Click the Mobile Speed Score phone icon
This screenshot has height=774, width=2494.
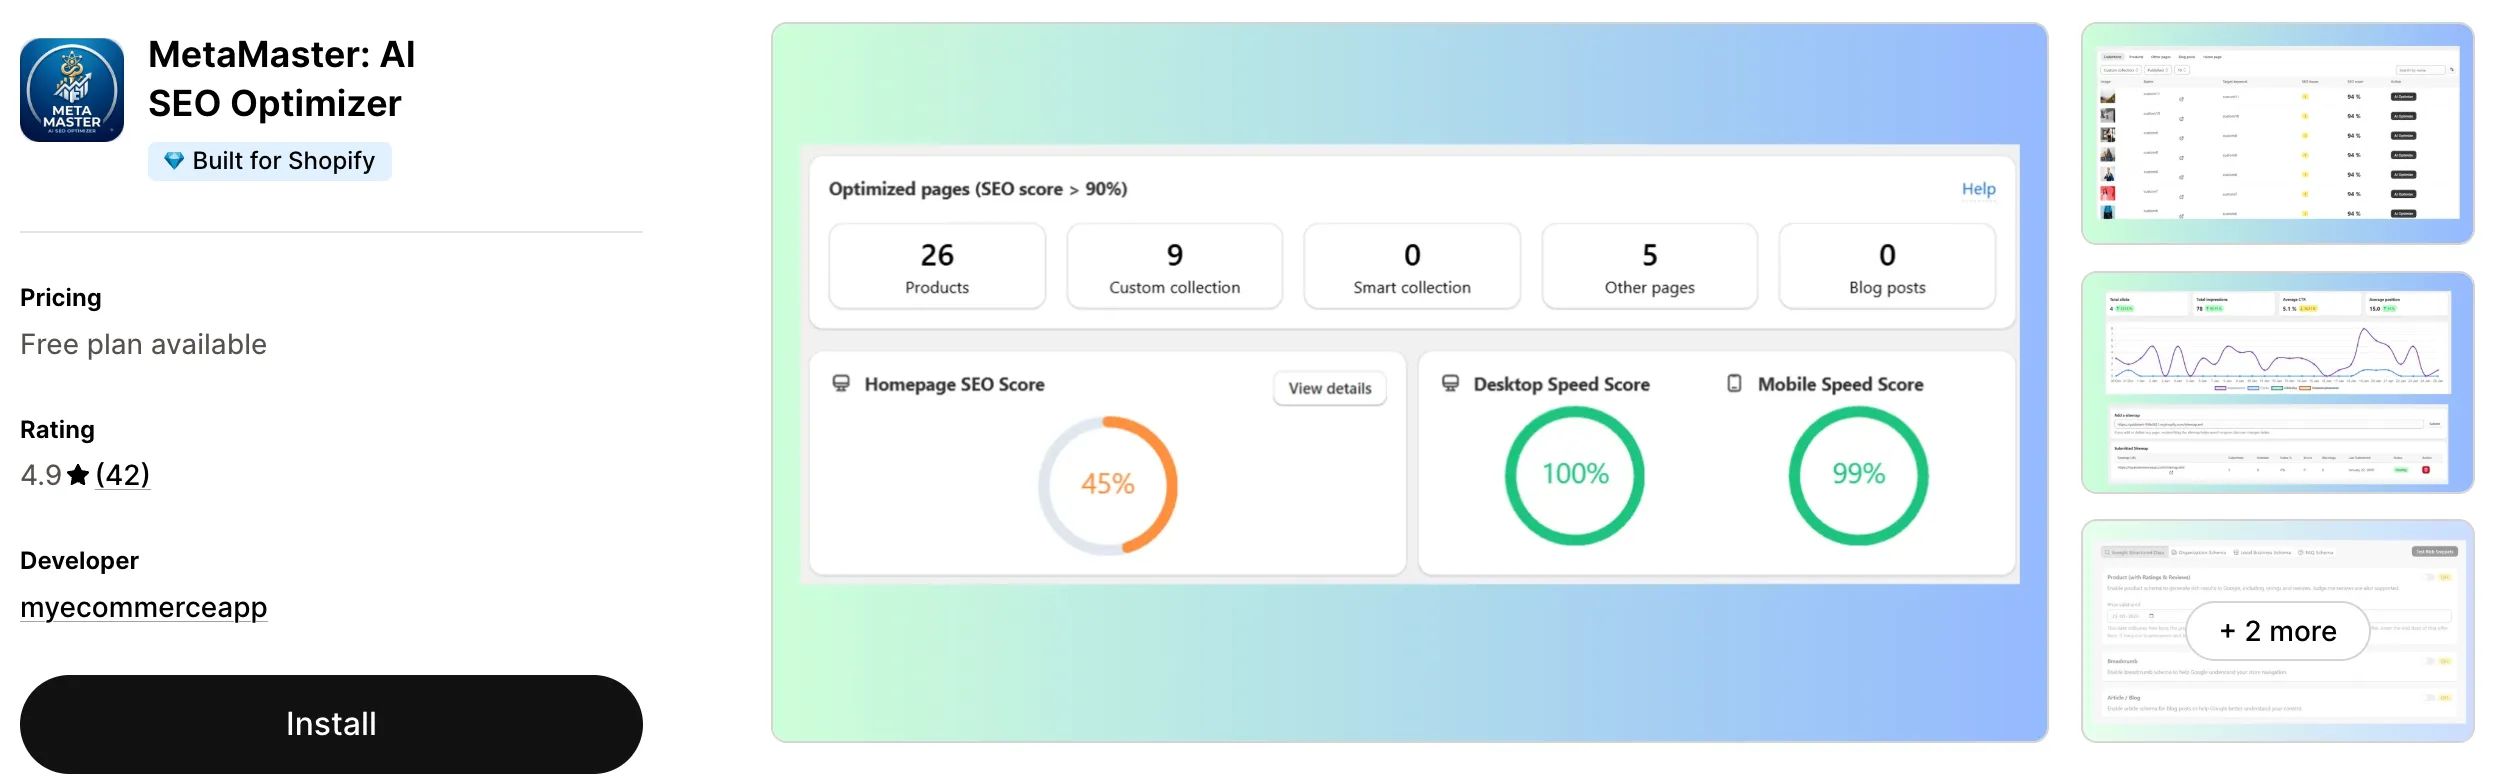pyautogui.click(x=1734, y=384)
